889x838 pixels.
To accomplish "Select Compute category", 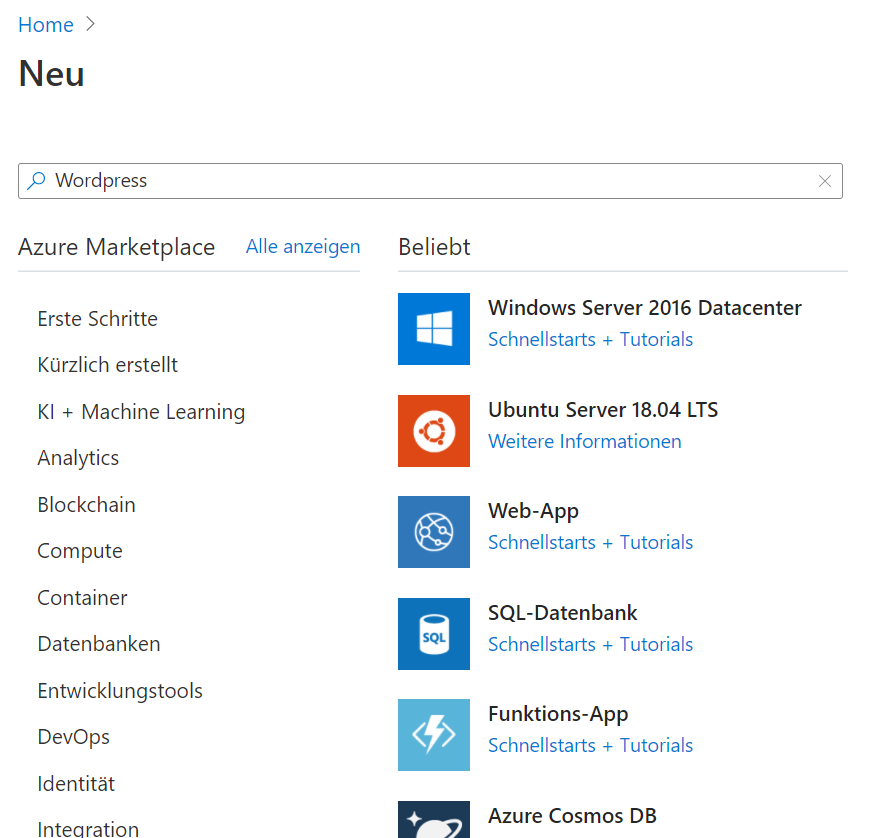I will pos(80,551).
